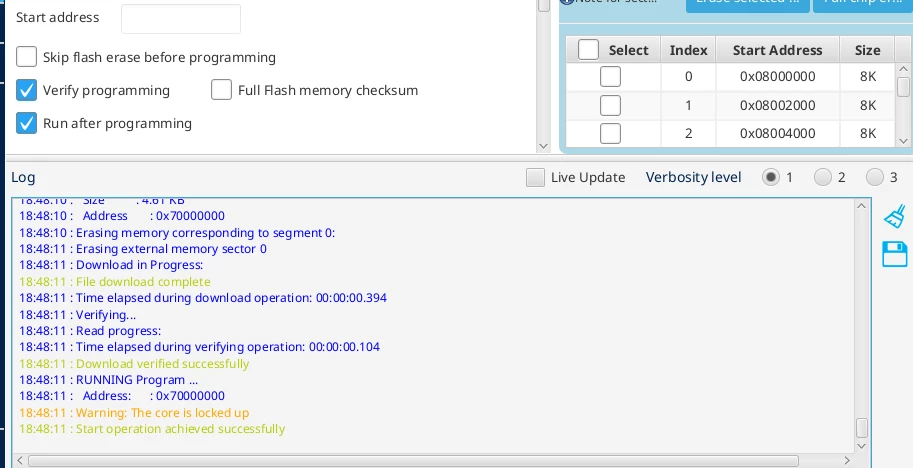Enable Live Update for the log
Image resolution: width=913 pixels, height=468 pixels.
coord(535,178)
